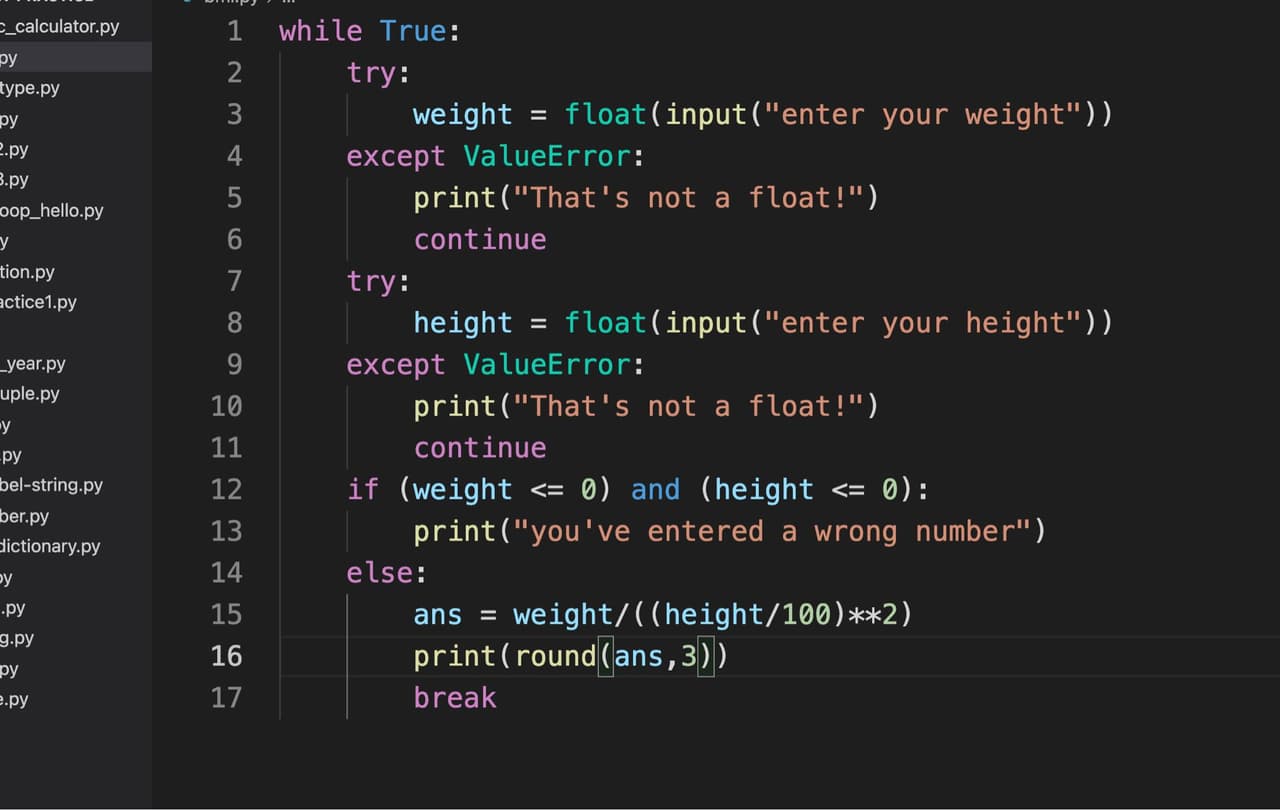Viewport: 1280px width, 810px height.
Task: Place cursor on the while keyword
Action: click(x=321, y=31)
